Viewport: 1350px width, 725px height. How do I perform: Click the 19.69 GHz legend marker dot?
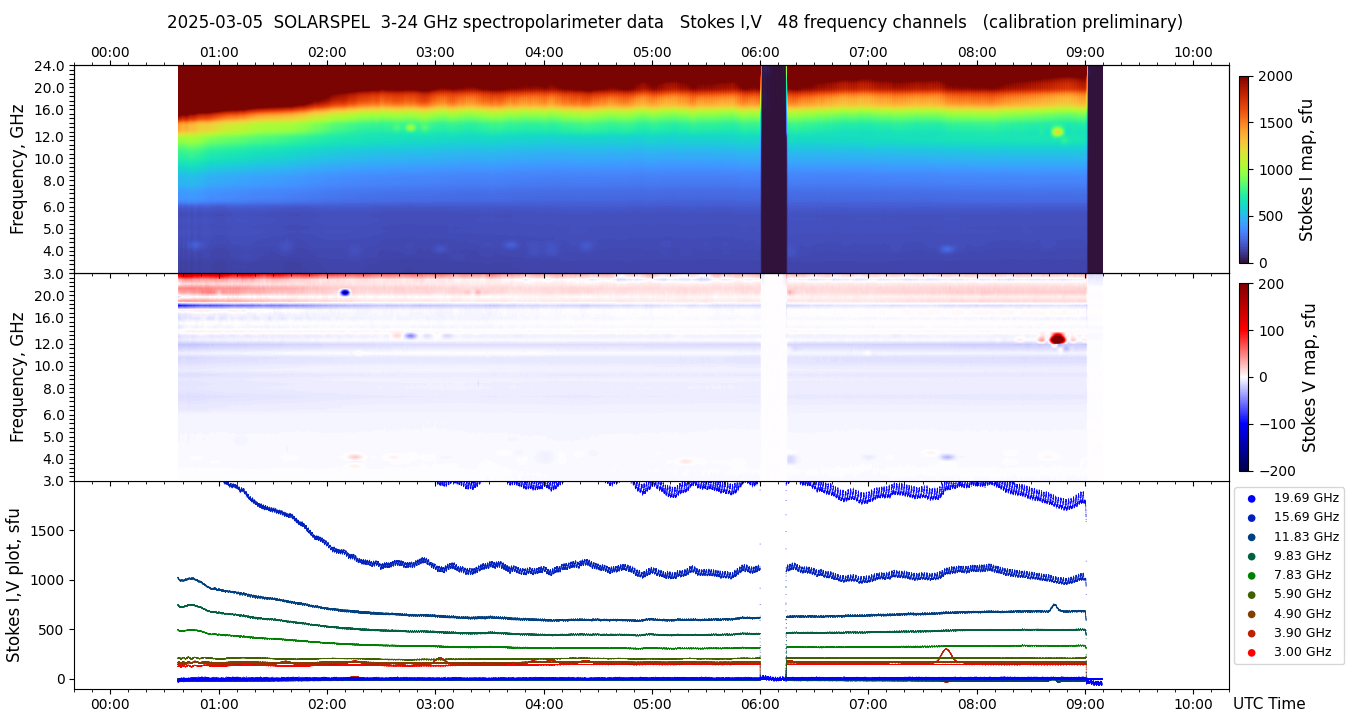pos(1251,498)
